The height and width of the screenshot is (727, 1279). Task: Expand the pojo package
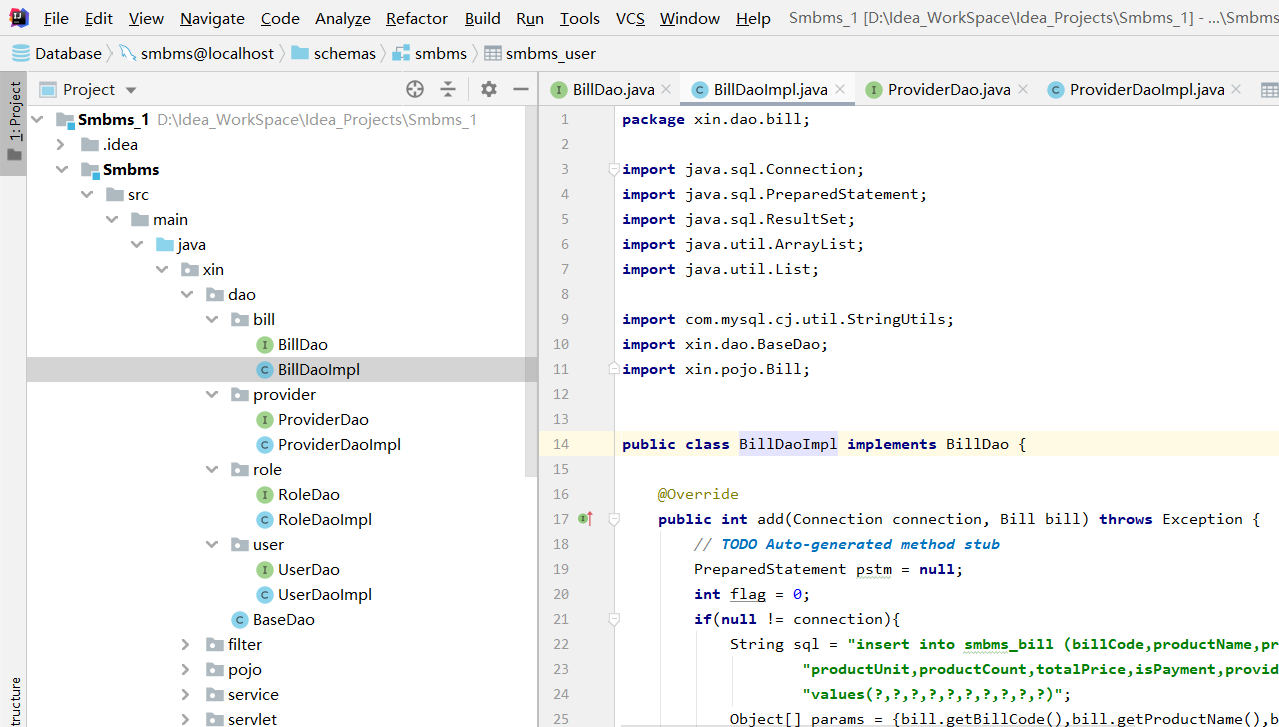point(186,669)
